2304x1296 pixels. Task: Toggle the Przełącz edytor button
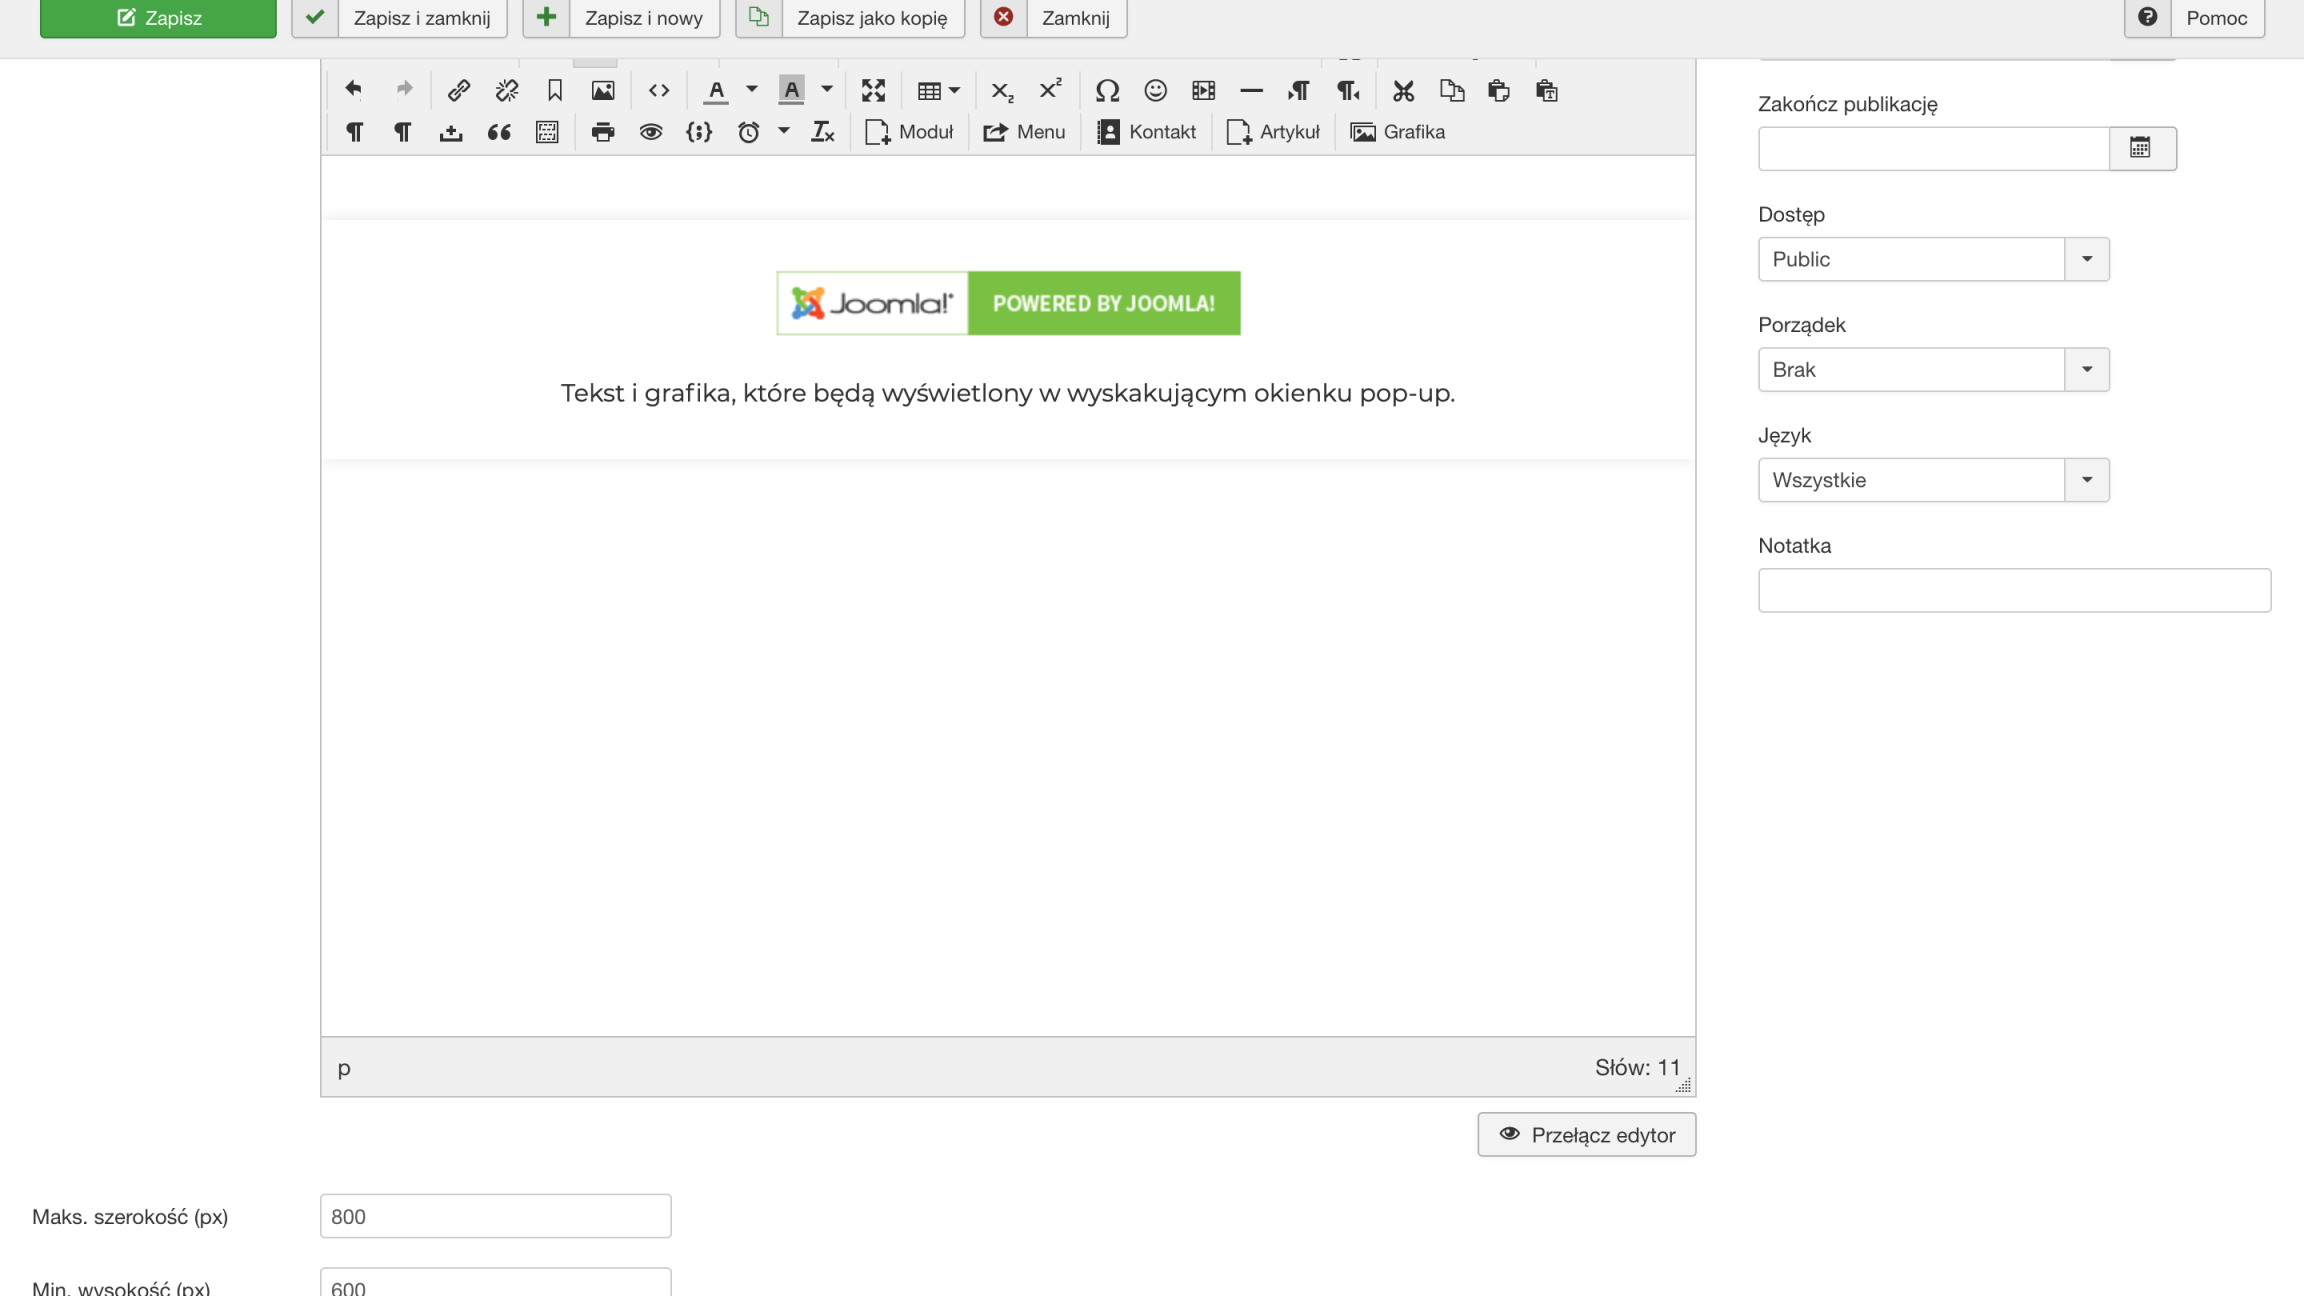pos(1586,1134)
